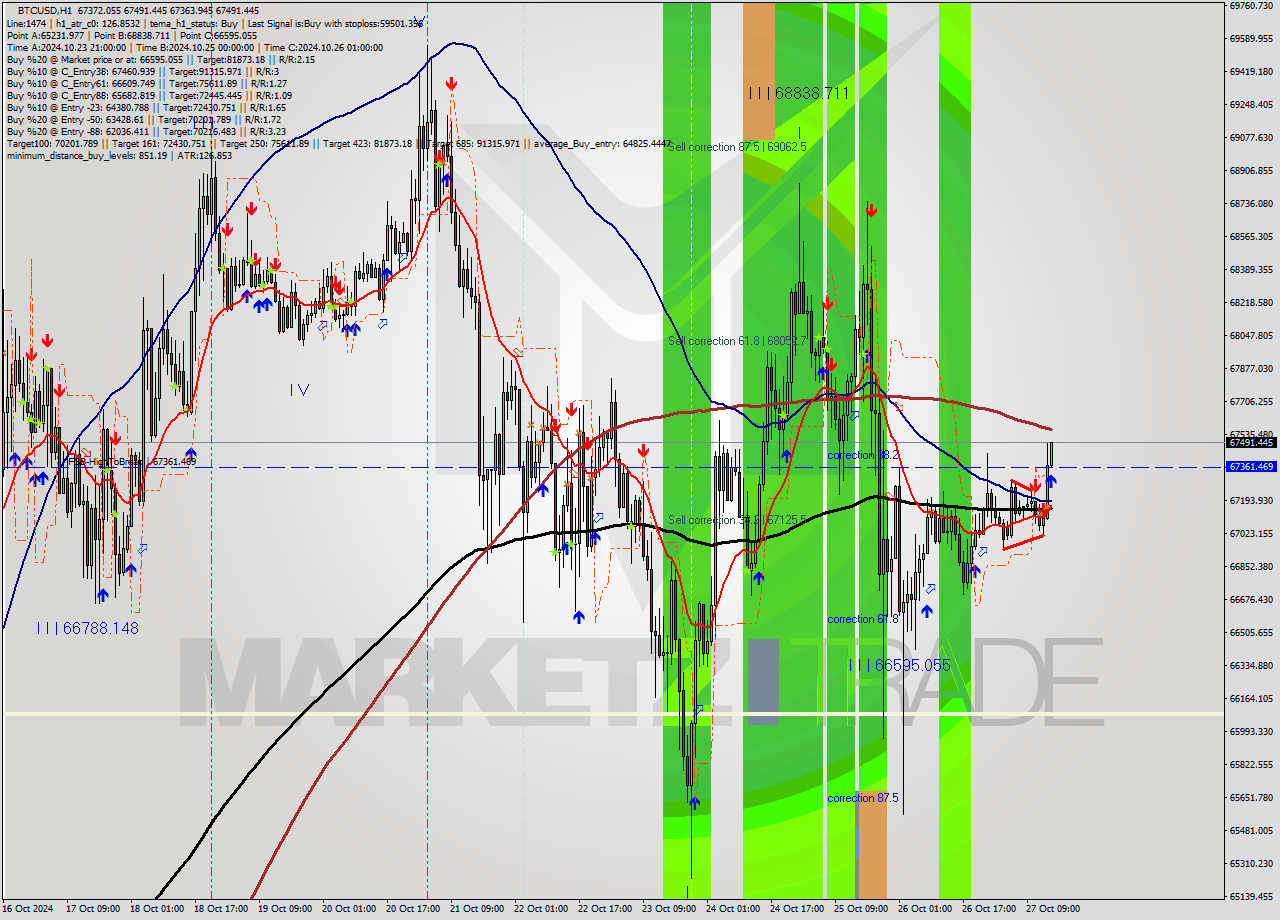Click the orange box below 68838.711 label
Viewport: 1280px width, 920px height.
point(758,70)
